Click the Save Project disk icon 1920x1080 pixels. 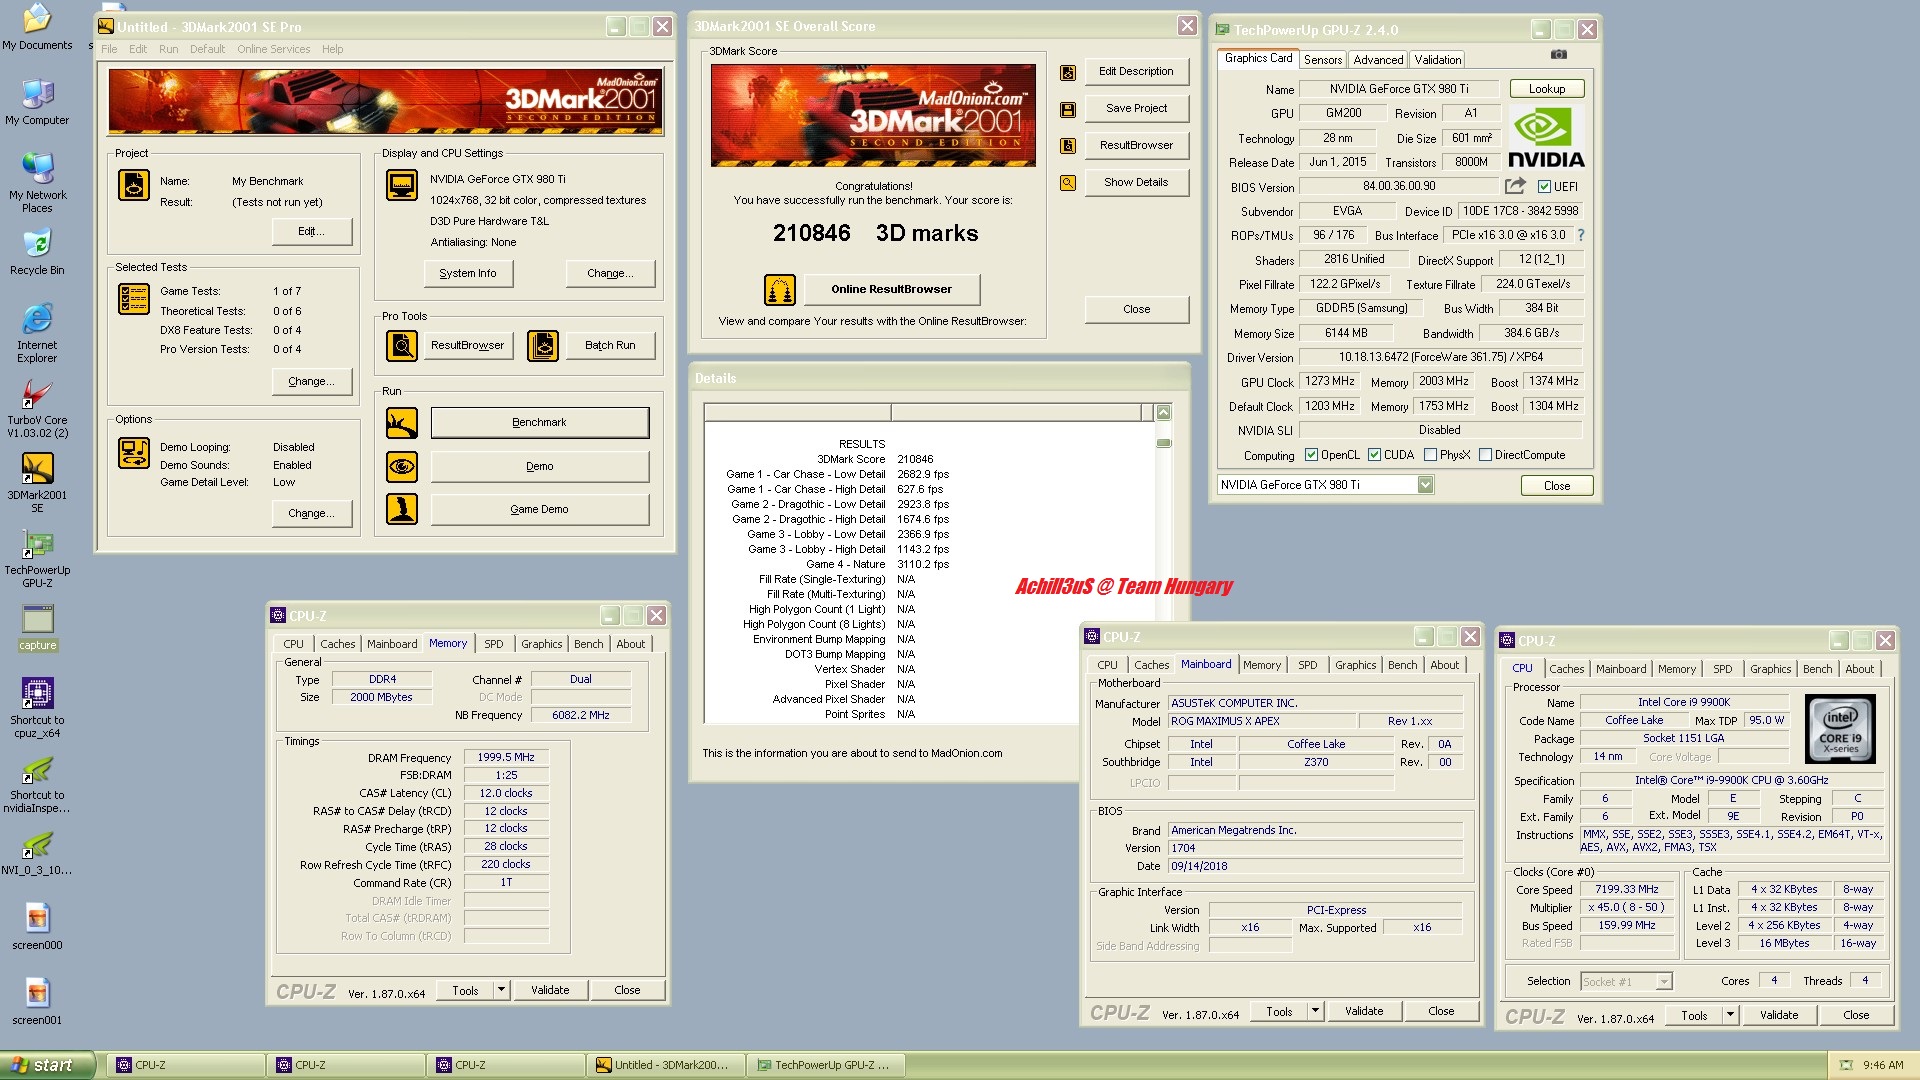(x=1068, y=109)
